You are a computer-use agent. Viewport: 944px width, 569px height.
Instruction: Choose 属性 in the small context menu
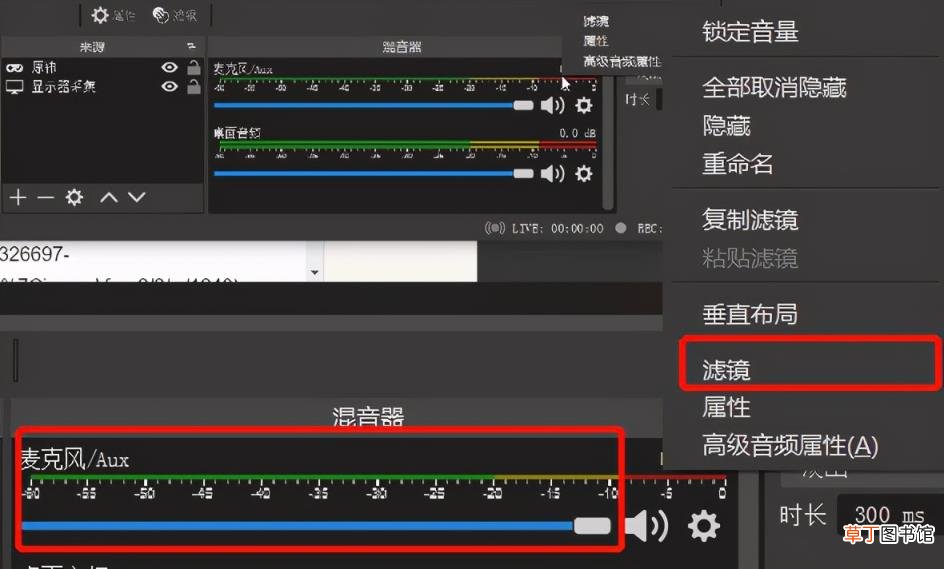point(595,41)
